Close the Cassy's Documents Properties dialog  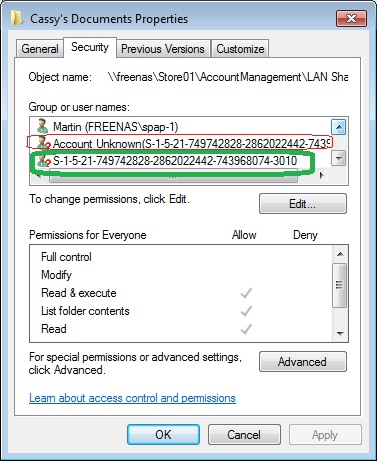[x=351, y=18]
